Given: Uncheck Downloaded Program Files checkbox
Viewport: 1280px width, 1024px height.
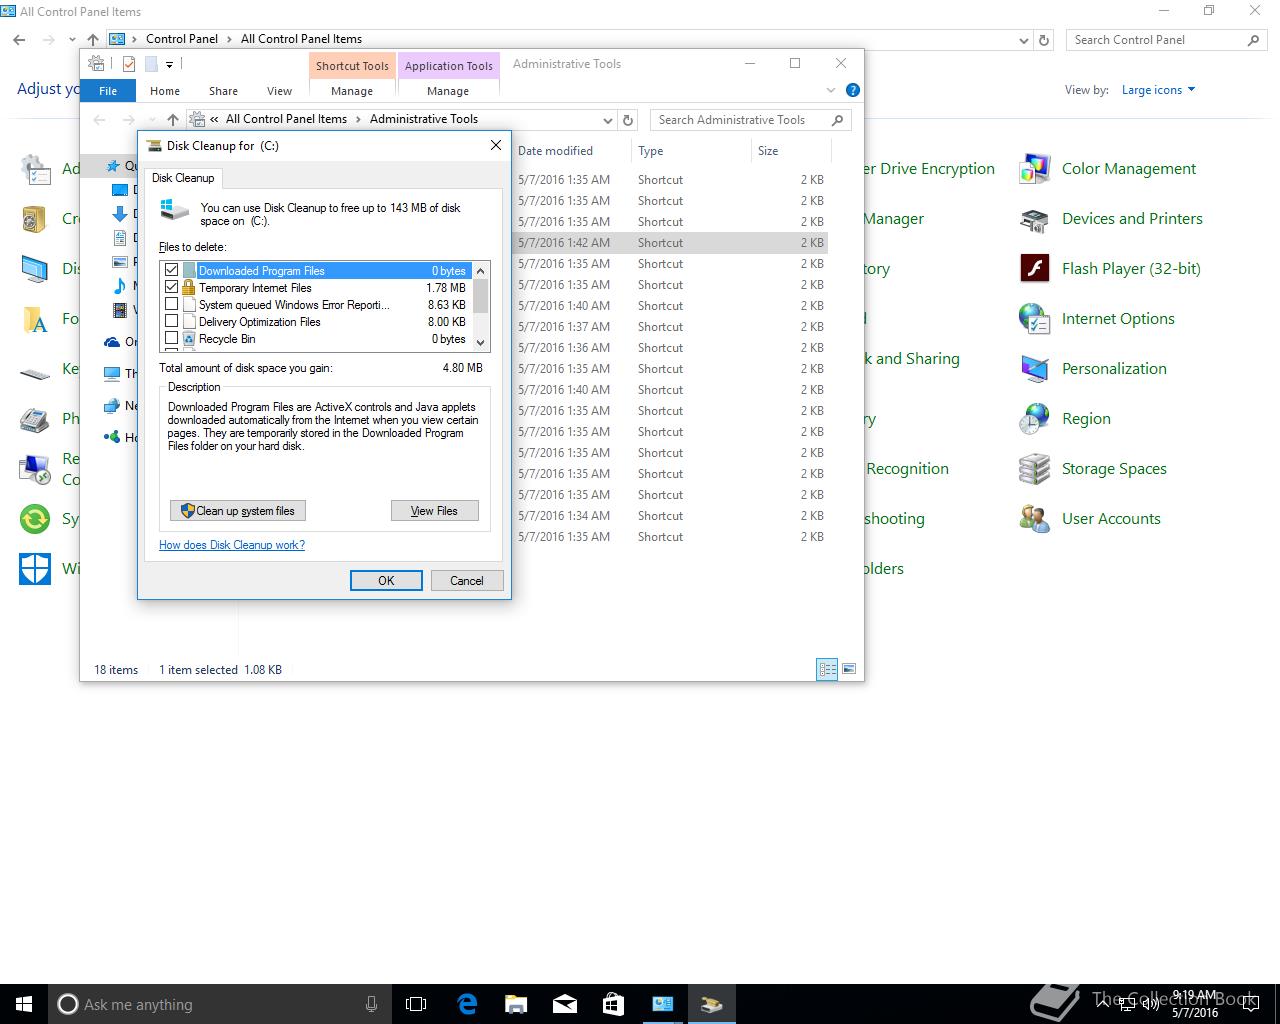Looking at the screenshot, I should click(172, 271).
